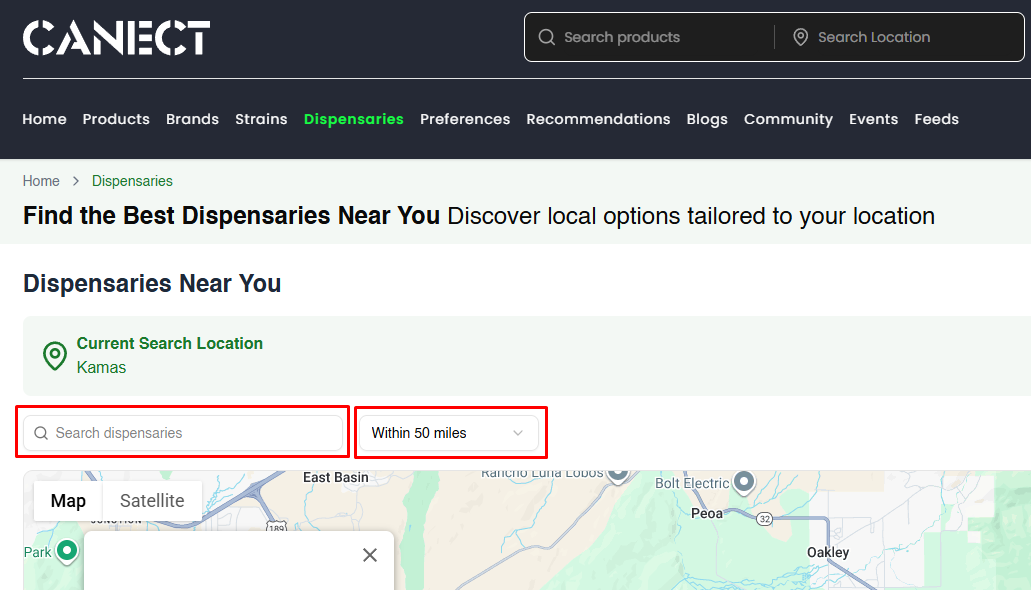The width and height of the screenshot is (1031, 590).
Task: Click the magnifier icon in Search dispensaries
Action: click(41, 433)
